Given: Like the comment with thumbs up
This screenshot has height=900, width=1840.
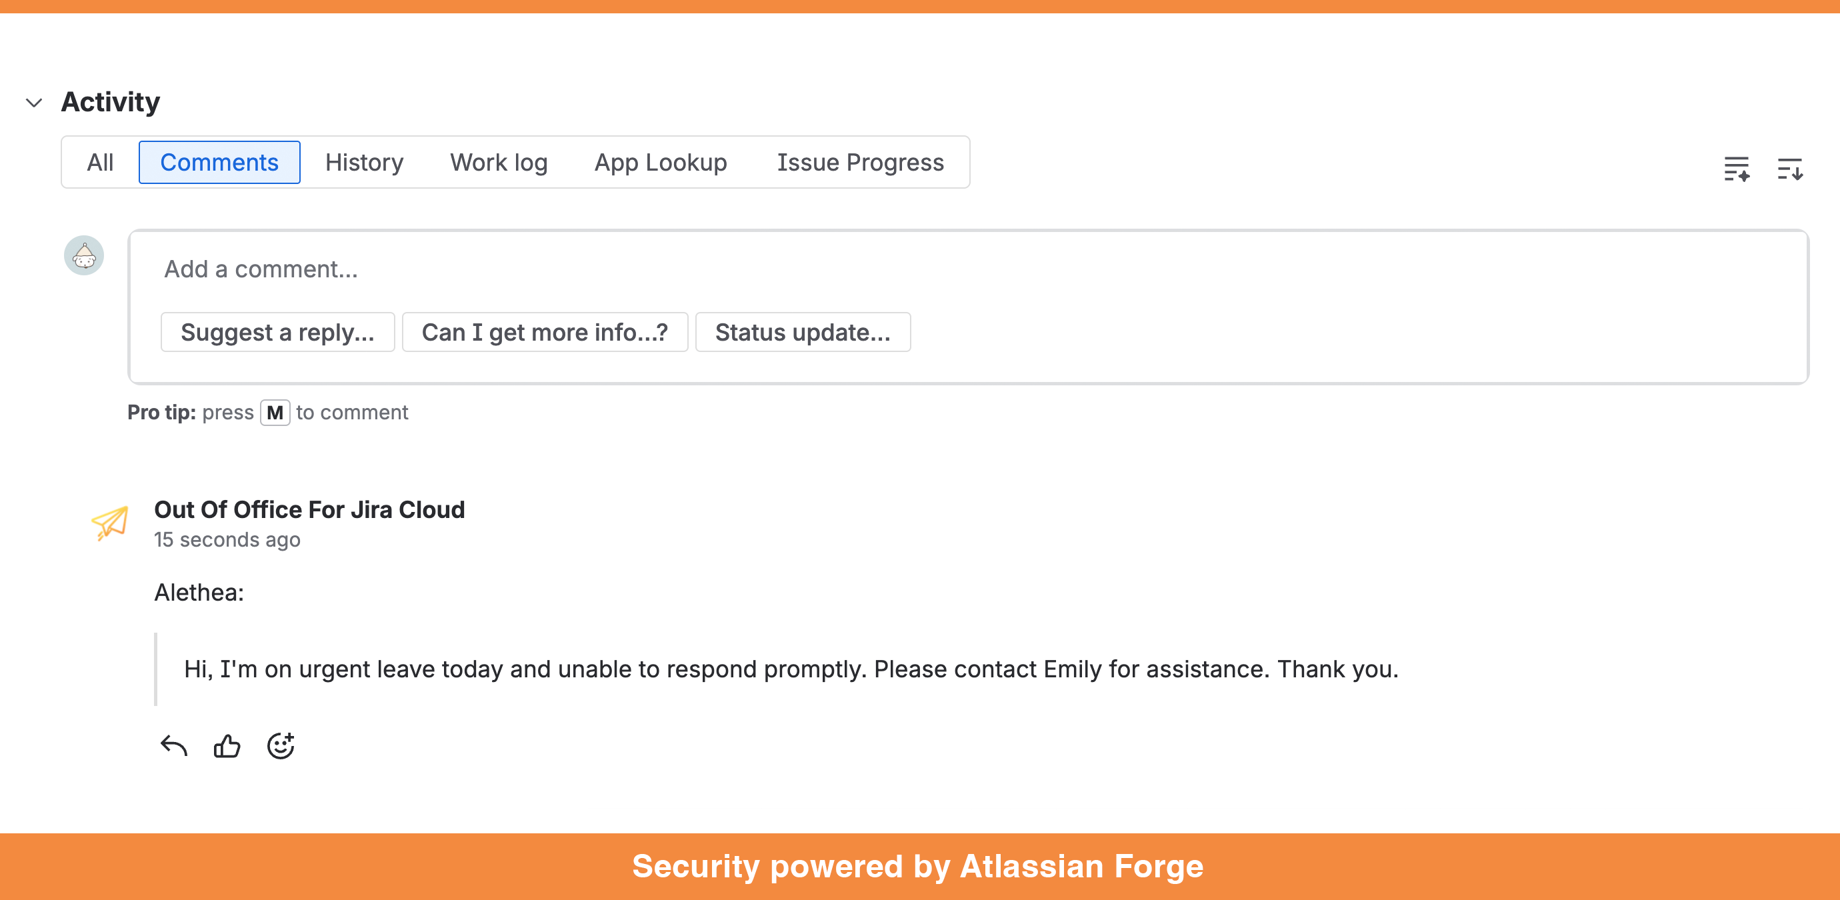Looking at the screenshot, I should click(227, 746).
